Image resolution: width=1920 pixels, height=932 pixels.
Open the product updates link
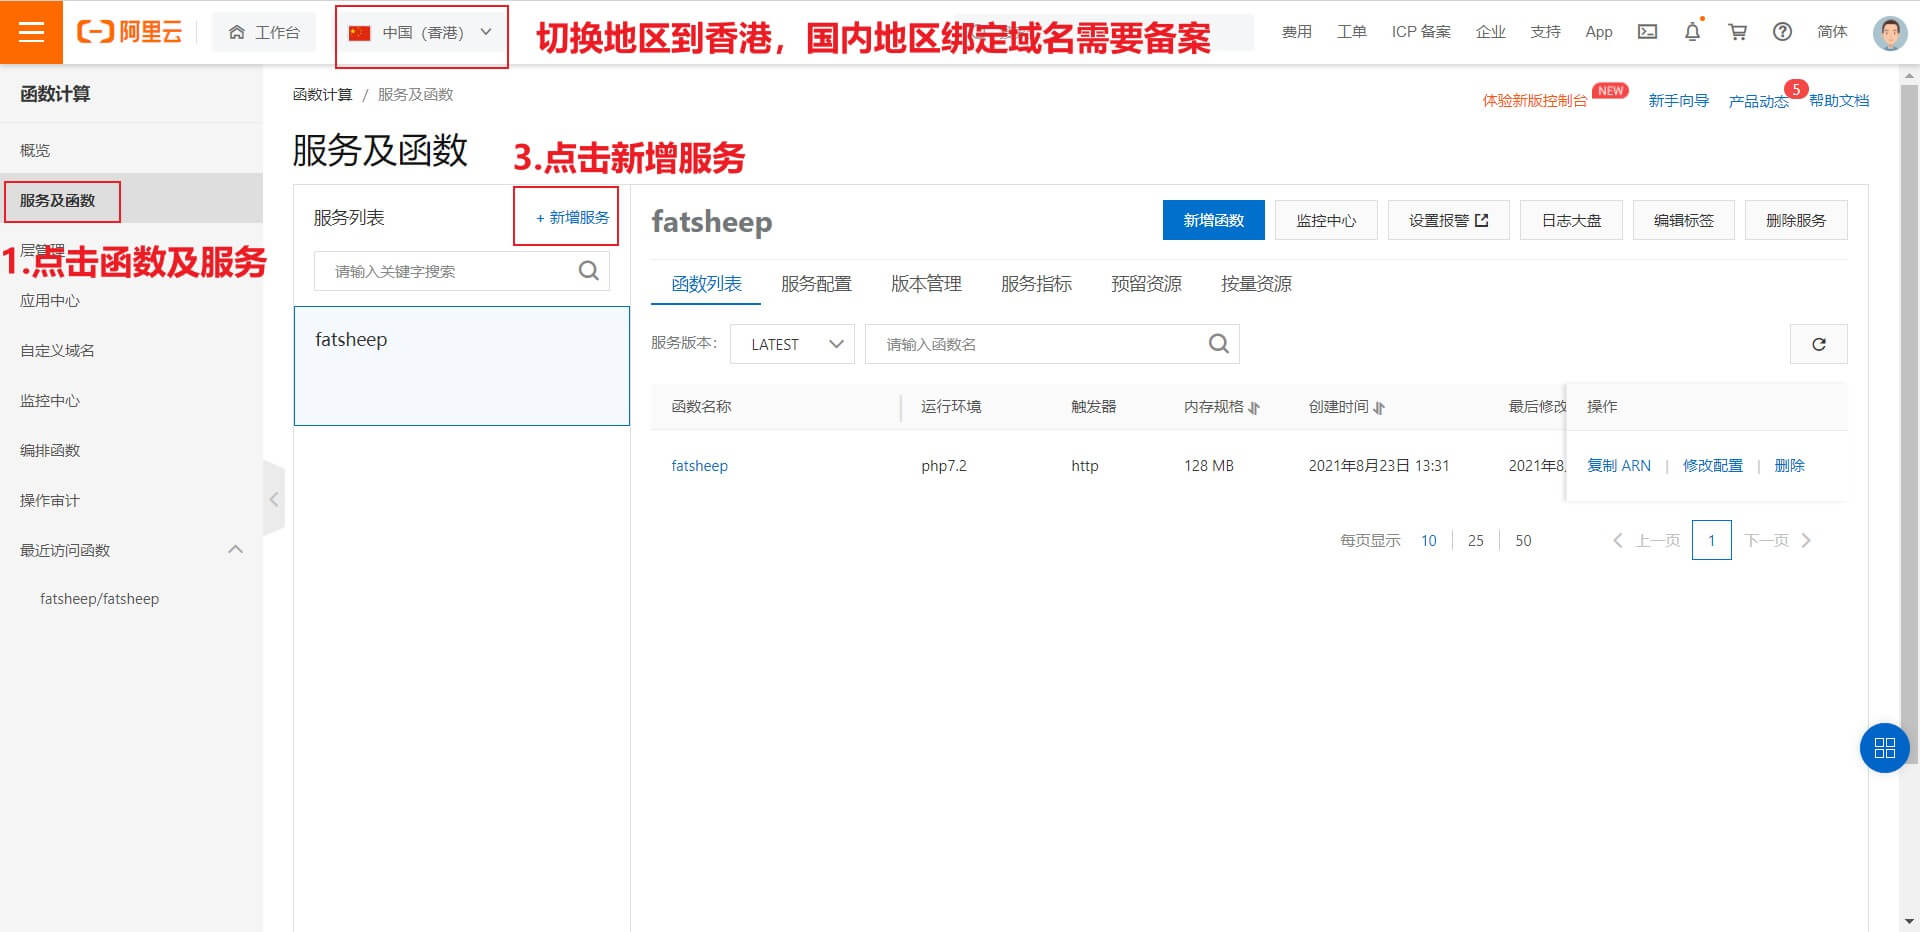click(1758, 101)
